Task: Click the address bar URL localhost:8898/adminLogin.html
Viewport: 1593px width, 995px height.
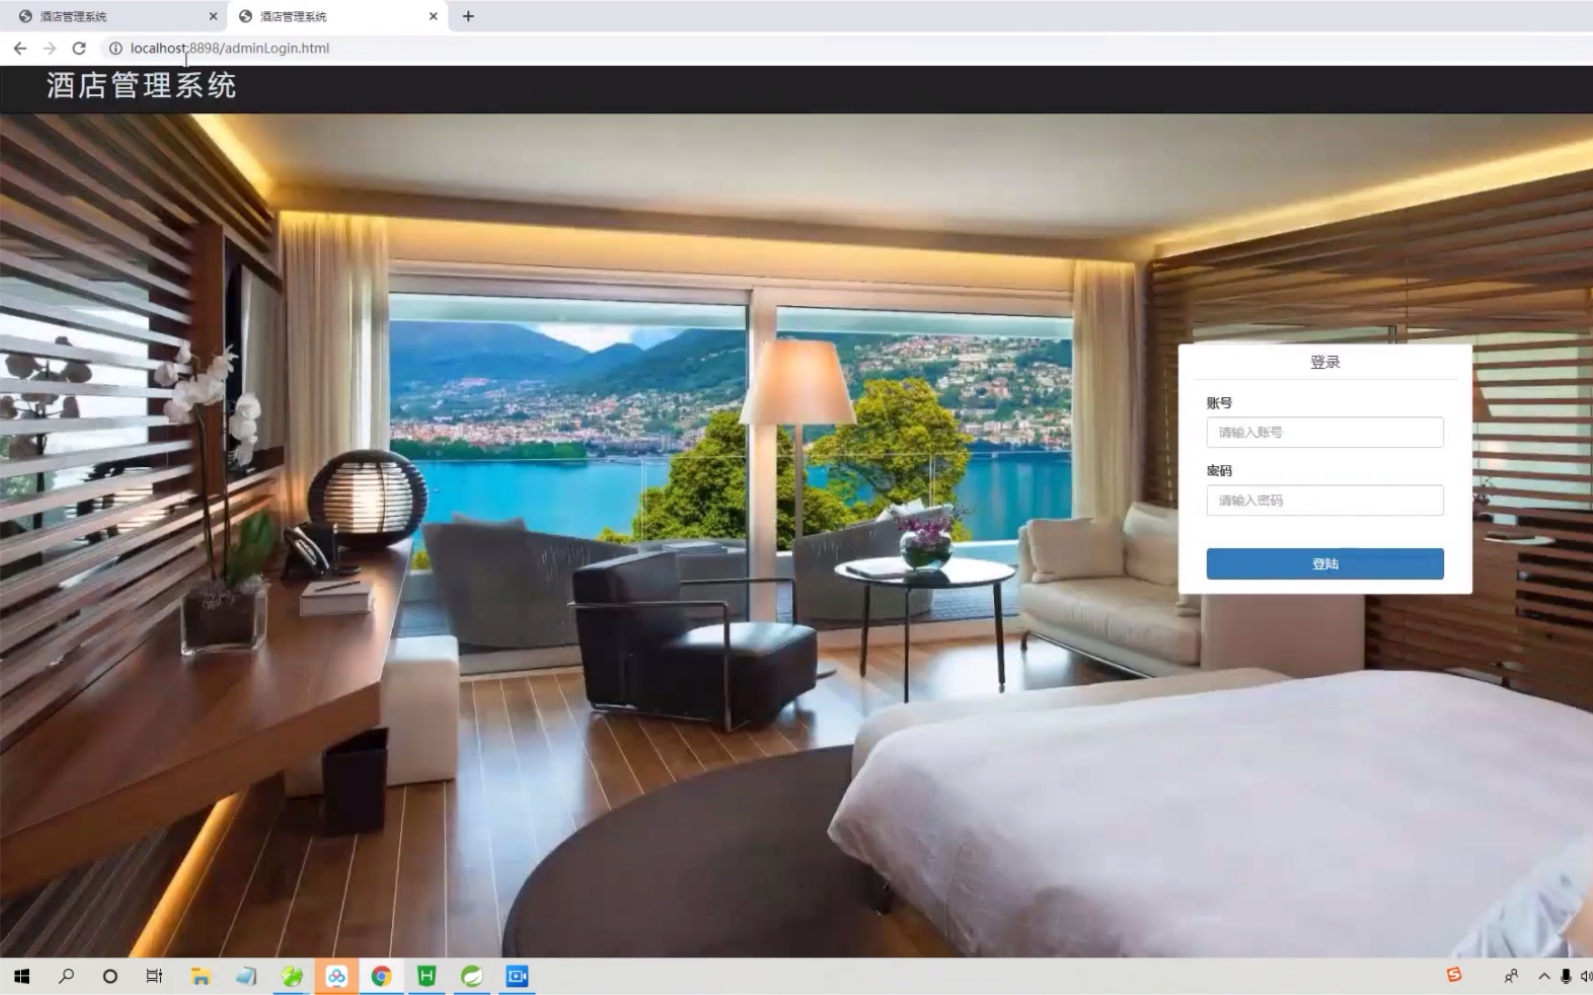Action: point(229,48)
